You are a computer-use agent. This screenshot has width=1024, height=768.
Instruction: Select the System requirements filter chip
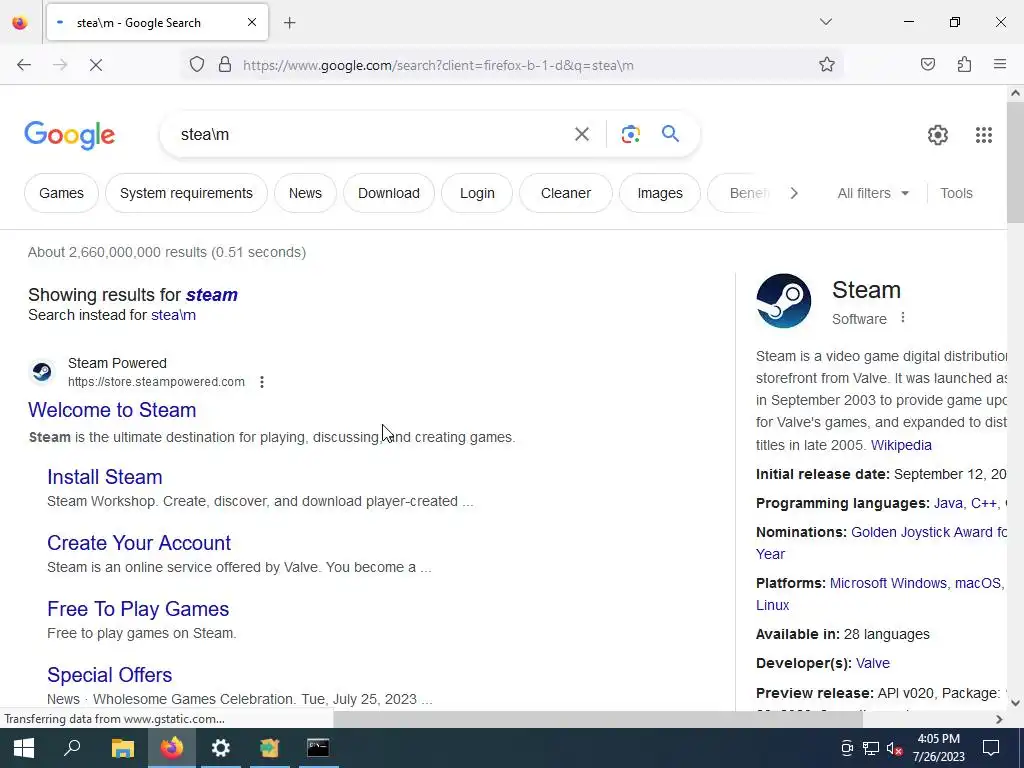coord(186,193)
